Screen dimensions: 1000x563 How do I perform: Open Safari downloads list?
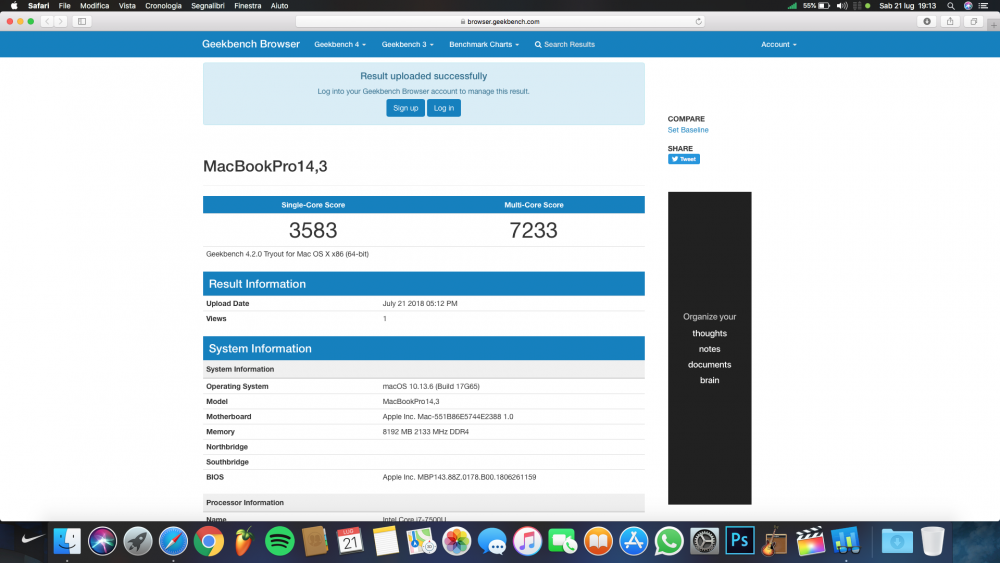point(927,21)
